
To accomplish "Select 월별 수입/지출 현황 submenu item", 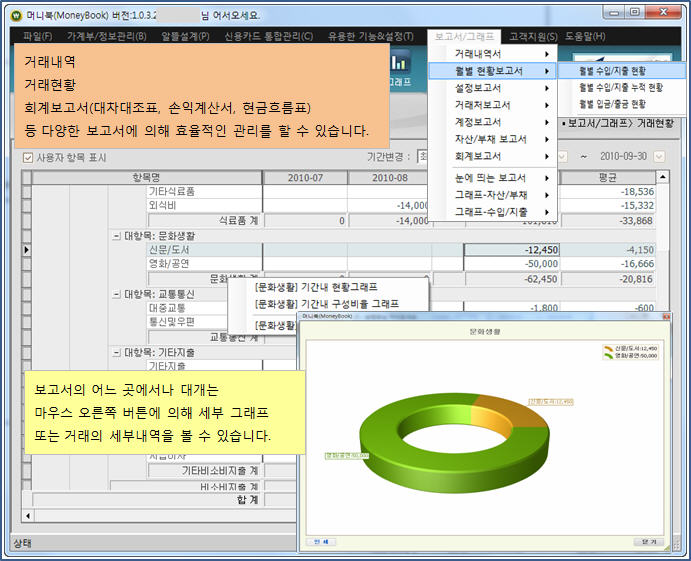I will point(612,71).
